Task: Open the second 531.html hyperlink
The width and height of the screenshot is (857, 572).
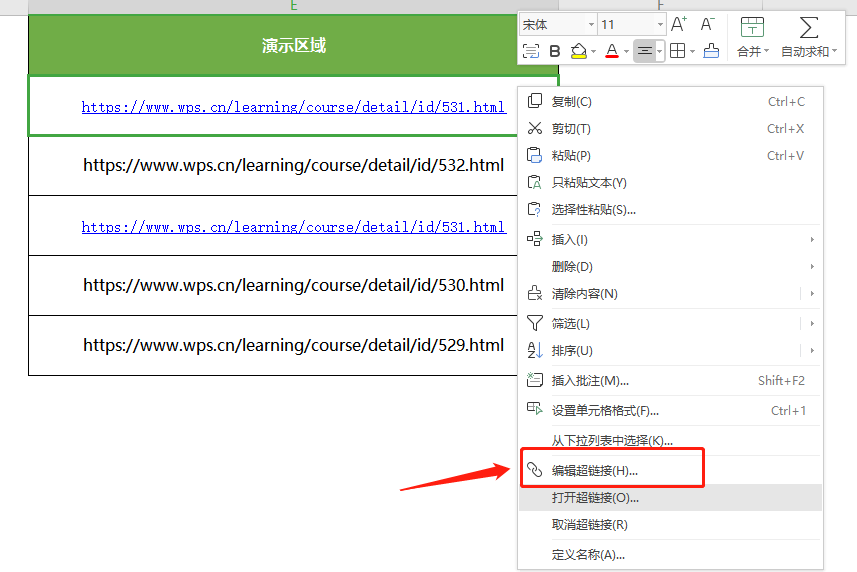Action: (293, 227)
